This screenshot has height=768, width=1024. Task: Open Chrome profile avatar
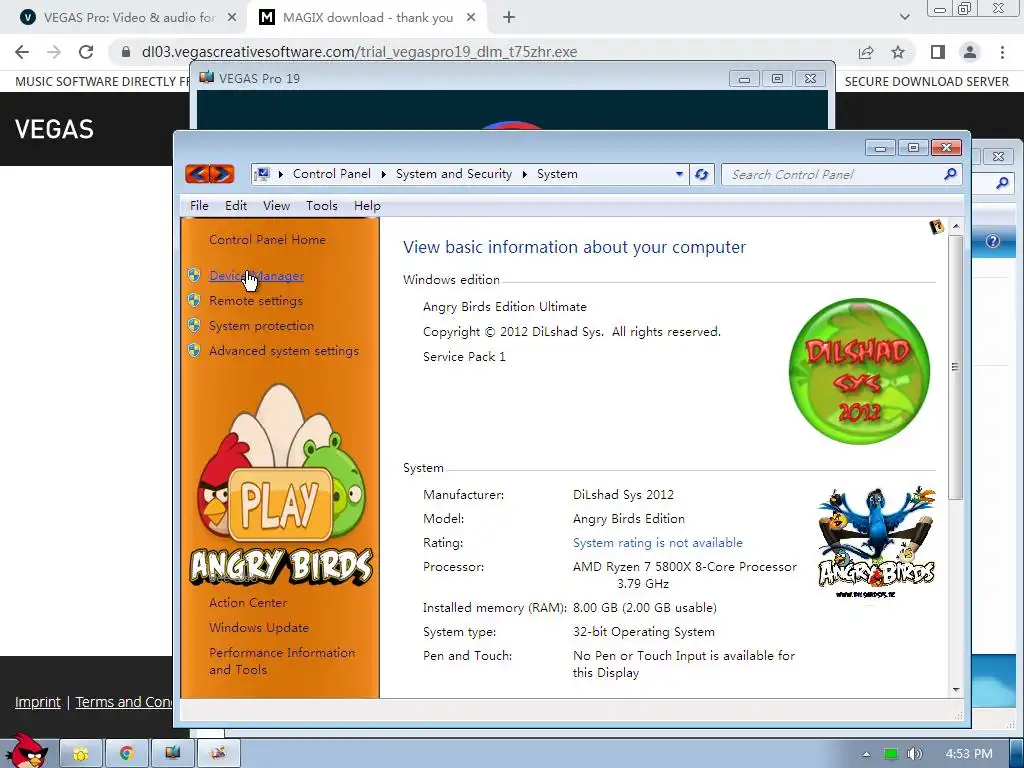click(970, 52)
